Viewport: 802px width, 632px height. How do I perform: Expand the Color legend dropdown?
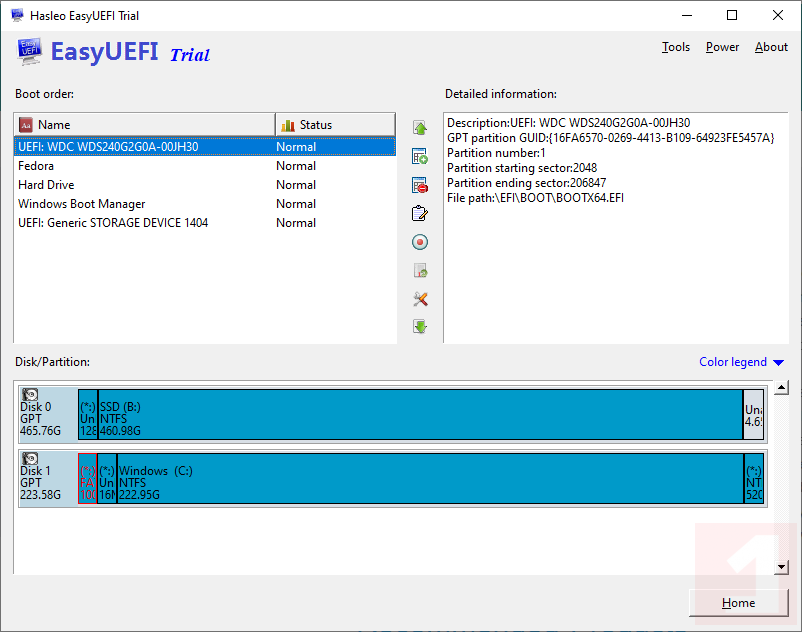(741, 362)
